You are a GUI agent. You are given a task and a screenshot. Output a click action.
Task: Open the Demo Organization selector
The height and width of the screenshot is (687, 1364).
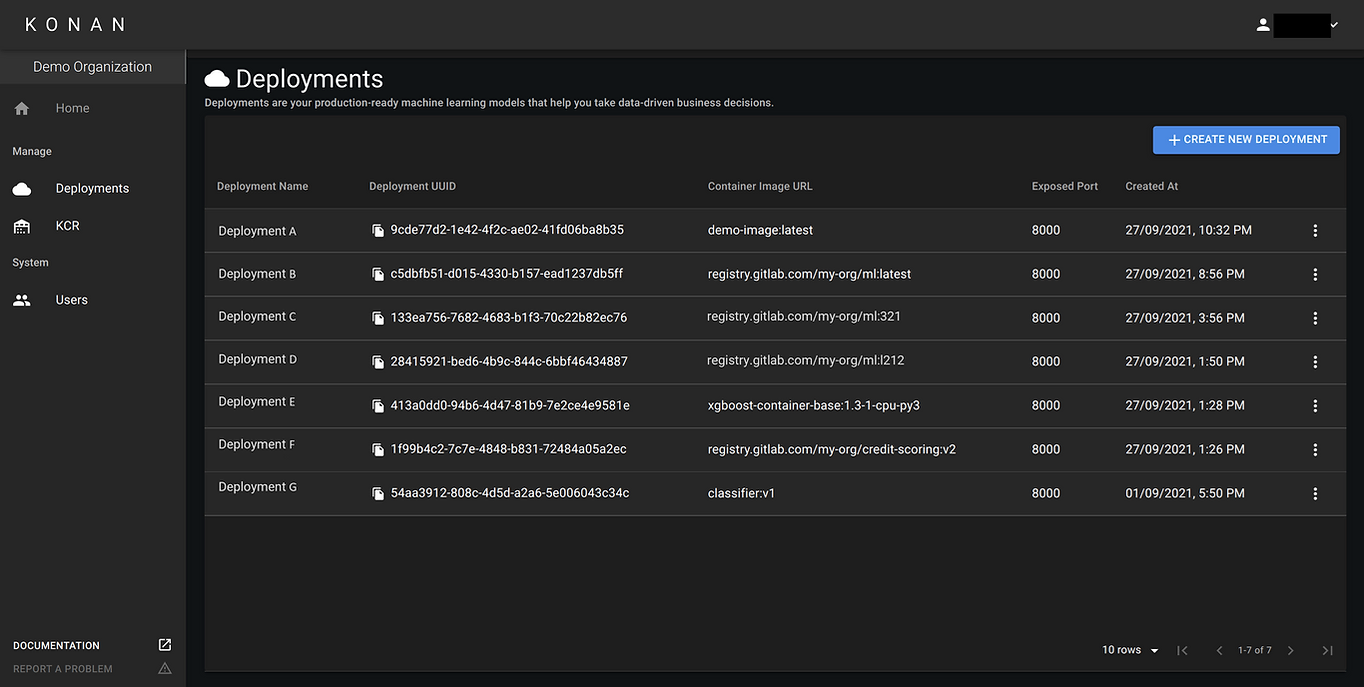pos(92,67)
